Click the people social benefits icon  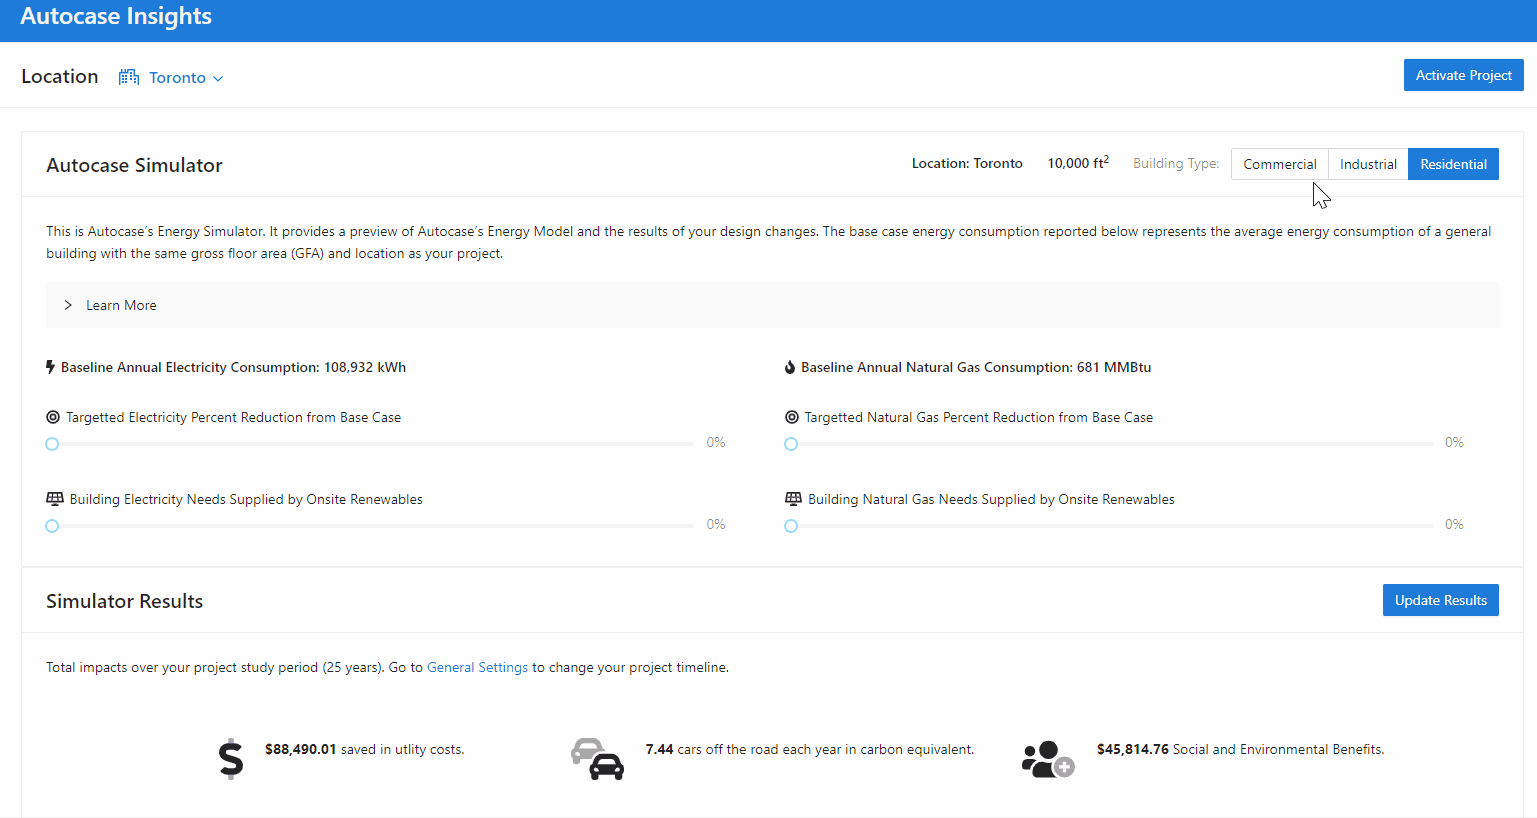pyautogui.click(x=1048, y=759)
